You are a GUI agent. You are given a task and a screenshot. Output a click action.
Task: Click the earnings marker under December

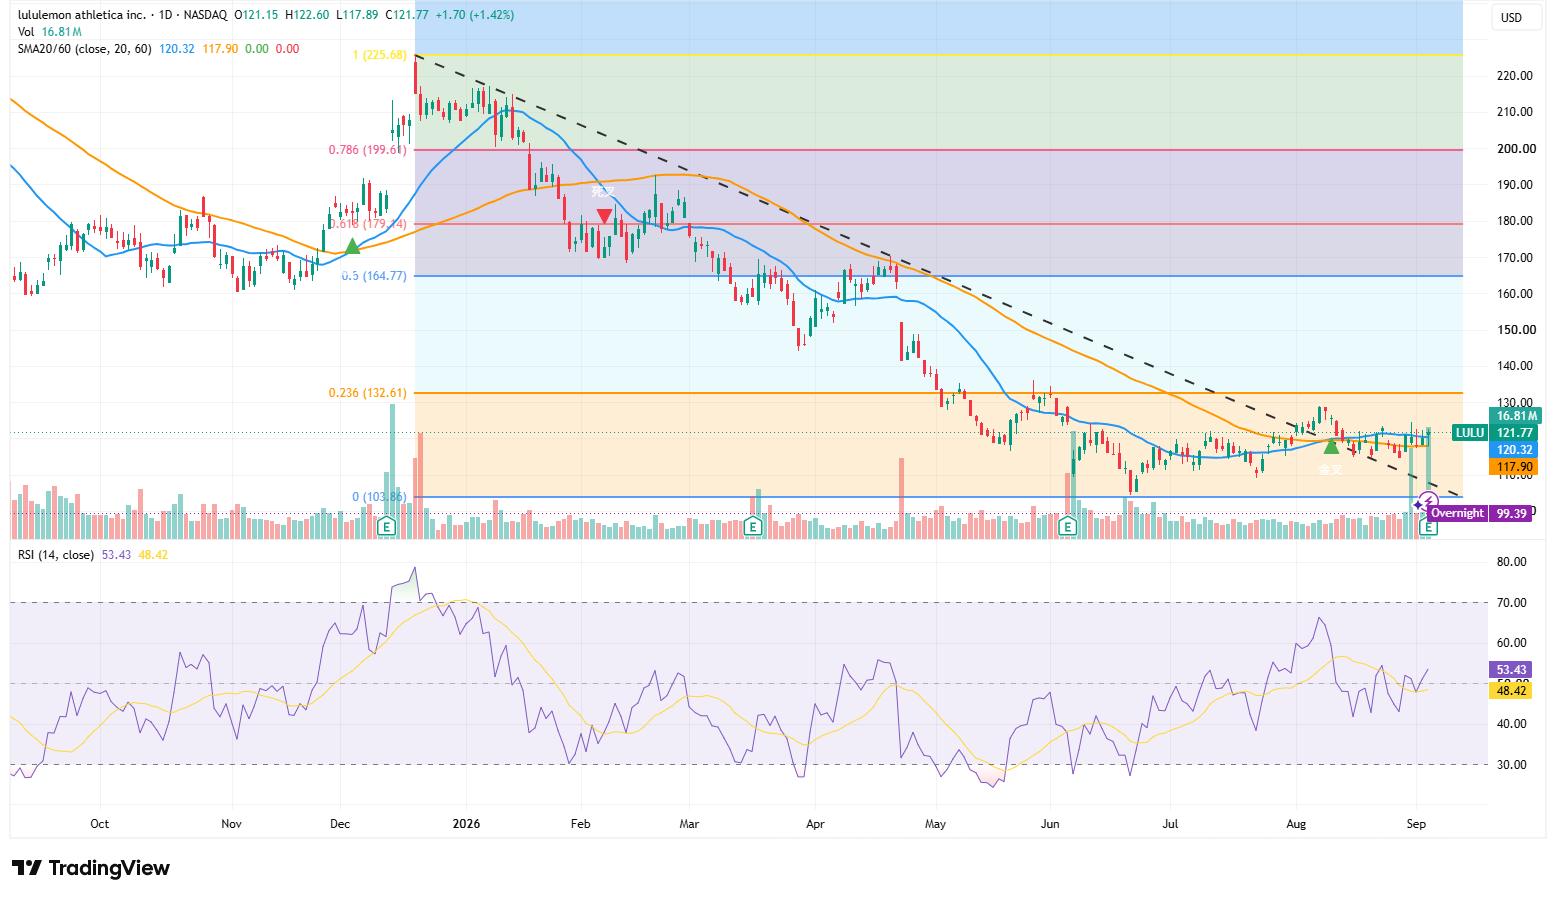click(x=388, y=526)
